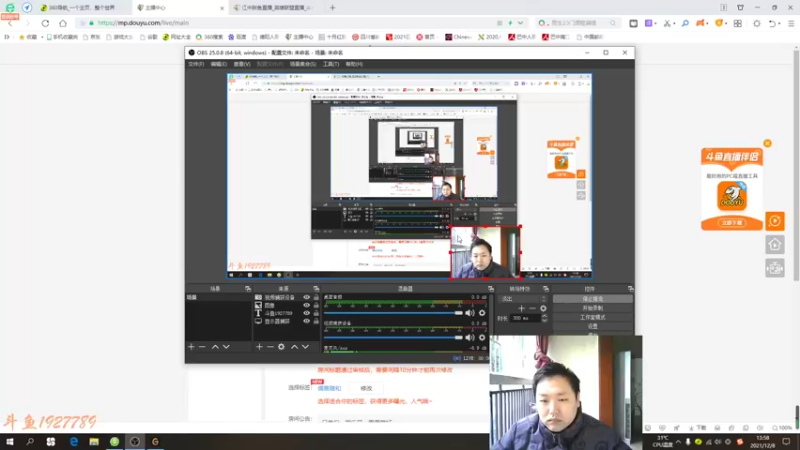This screenshot has height=450, width=800.
Task: Open second mixer channel settings gear
Action: tap(482, 338)
